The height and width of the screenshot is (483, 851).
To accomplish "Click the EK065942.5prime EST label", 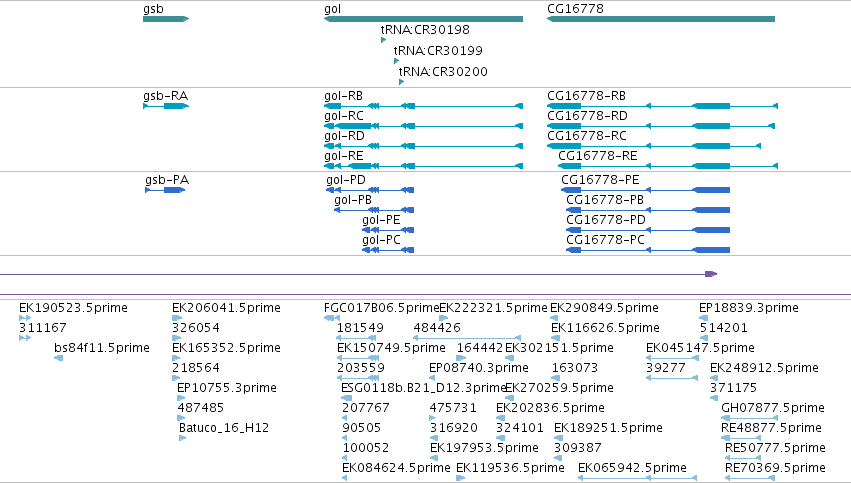I will point(632,469).
